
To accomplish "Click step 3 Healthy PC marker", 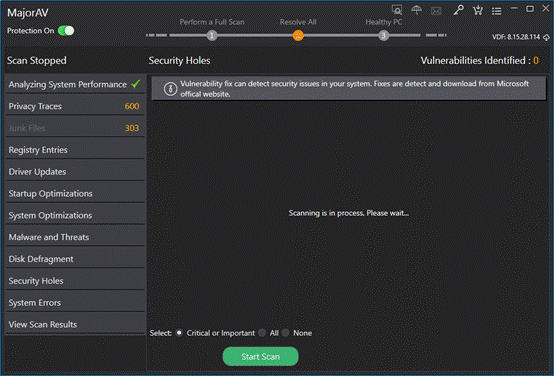I will (384, 35).
